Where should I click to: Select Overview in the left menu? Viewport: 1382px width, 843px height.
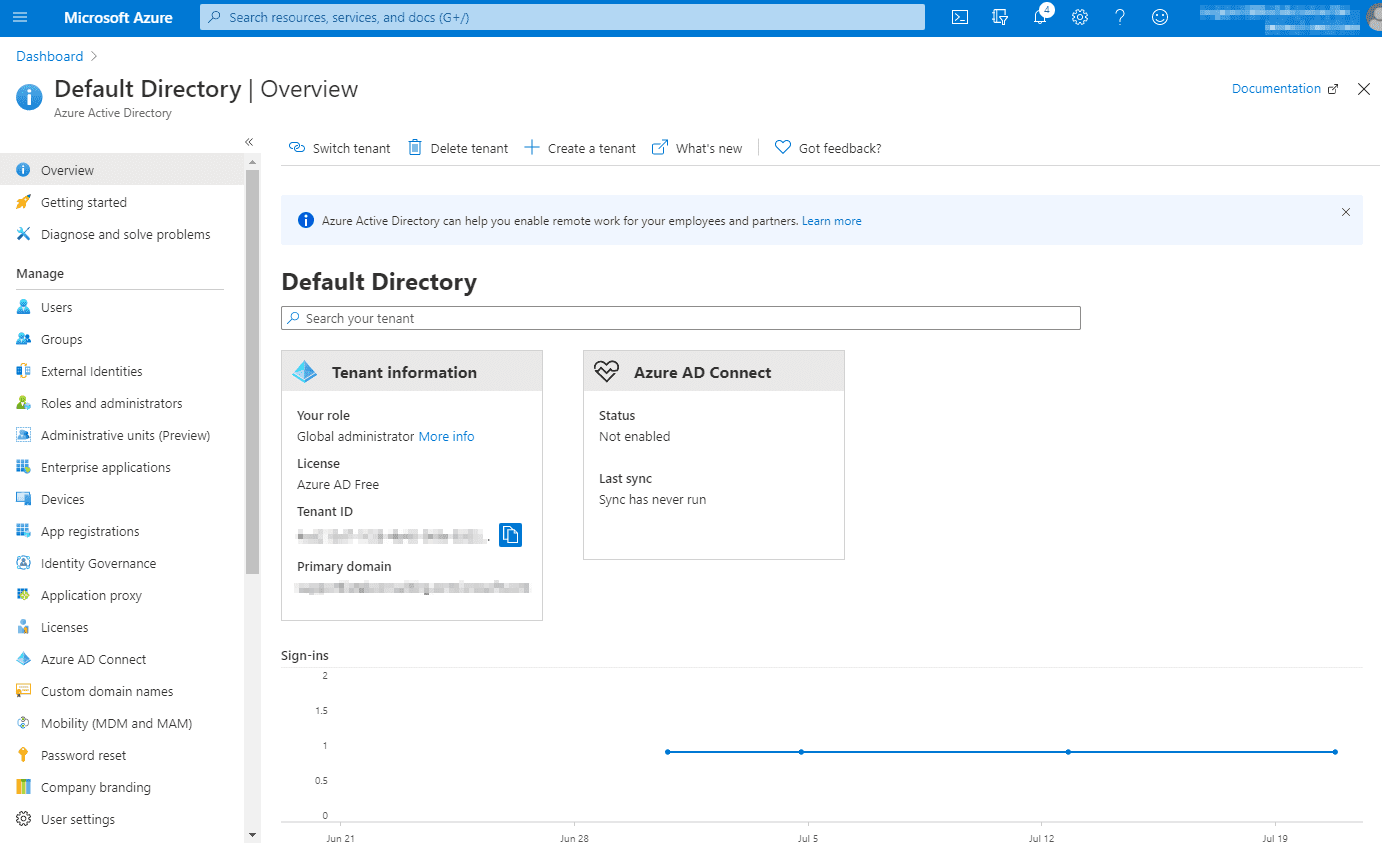pos(122,170)
